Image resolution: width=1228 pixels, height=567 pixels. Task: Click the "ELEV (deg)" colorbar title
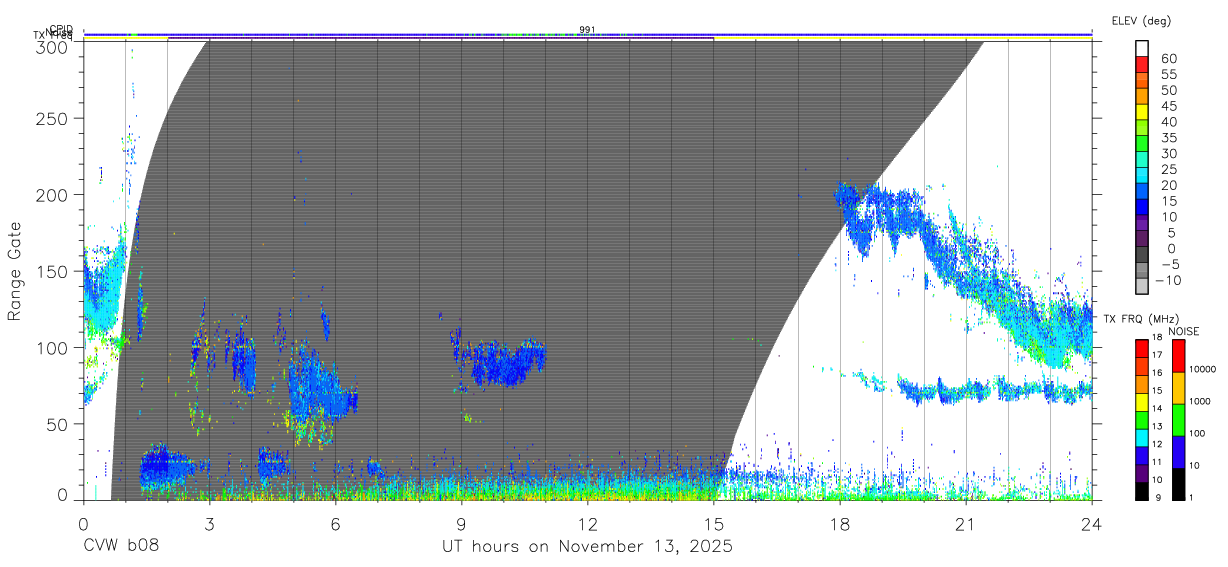(1140, 21)
